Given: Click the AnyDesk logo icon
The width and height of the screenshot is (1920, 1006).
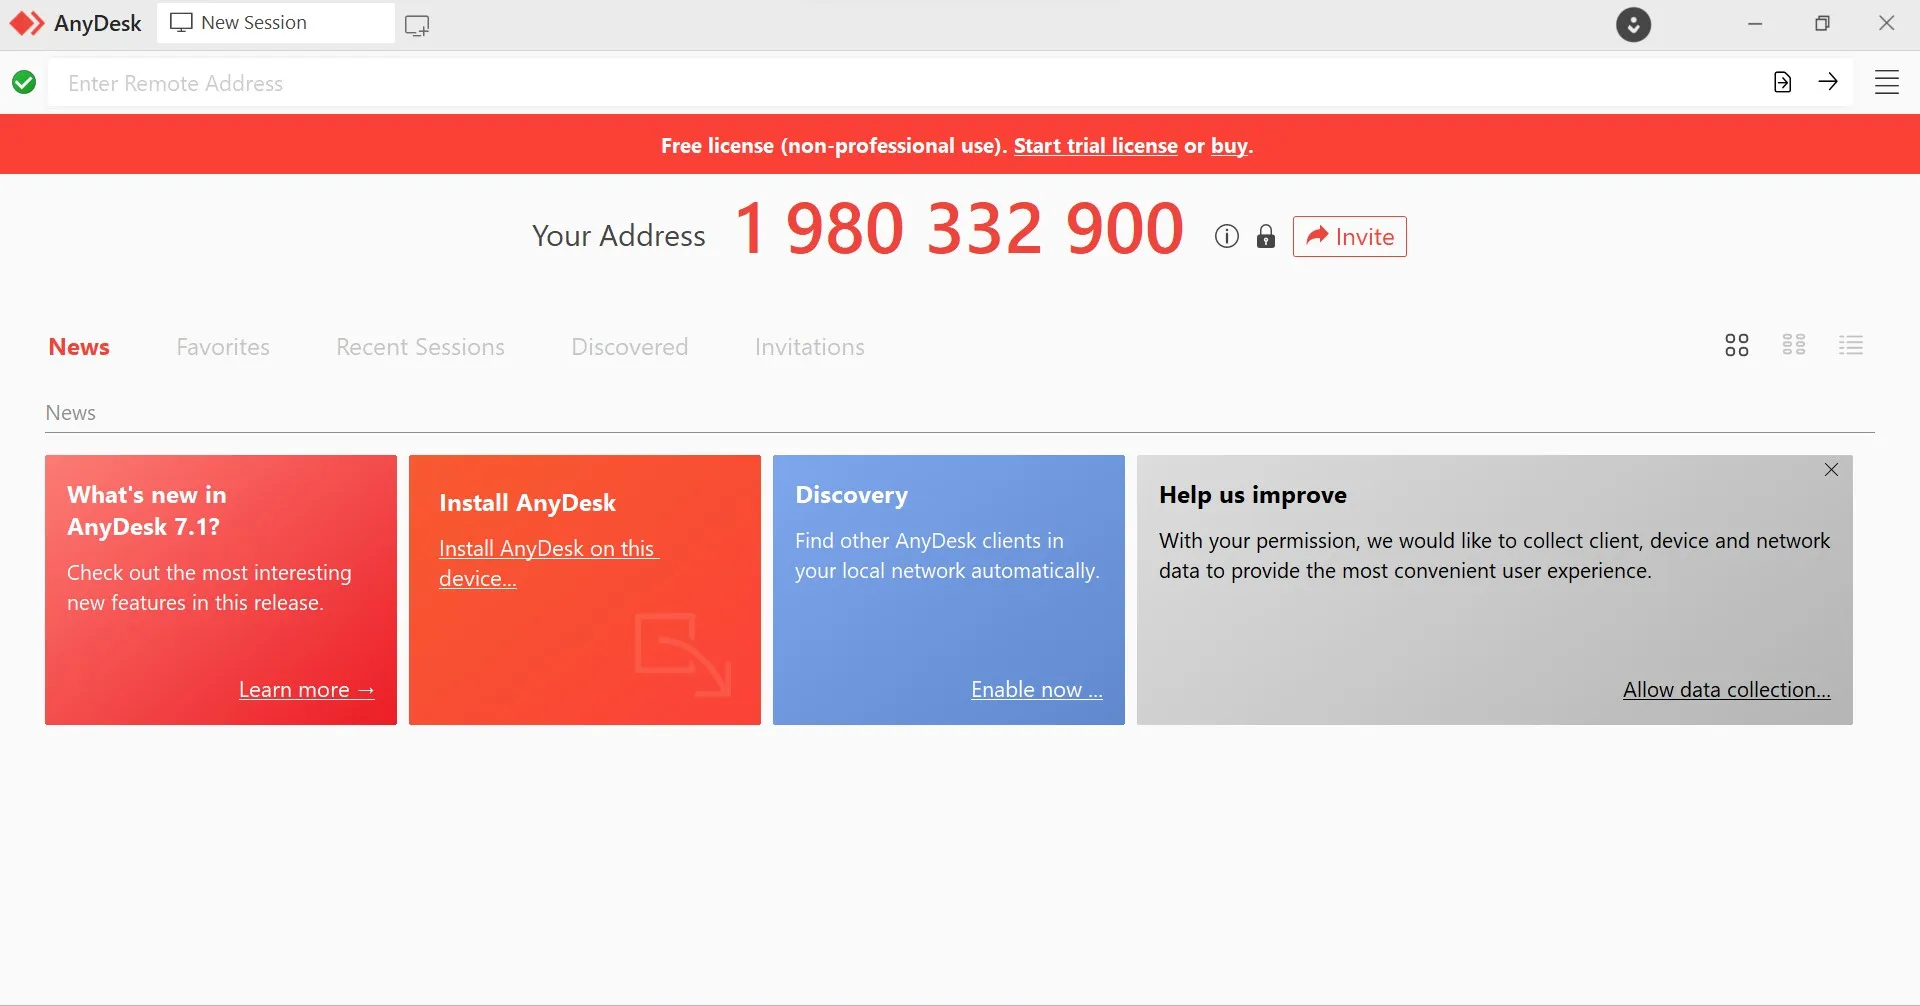Looking at the screenshot, I should pos(26,22).
